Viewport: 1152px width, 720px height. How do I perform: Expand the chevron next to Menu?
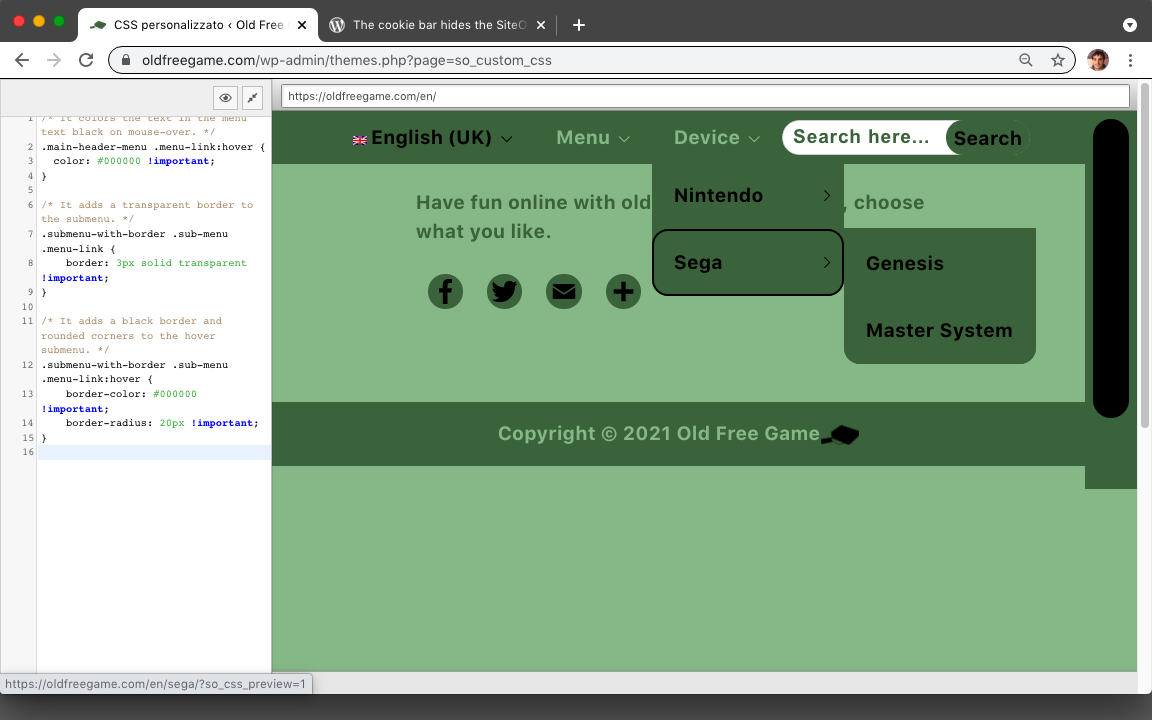tap(624, 138)
